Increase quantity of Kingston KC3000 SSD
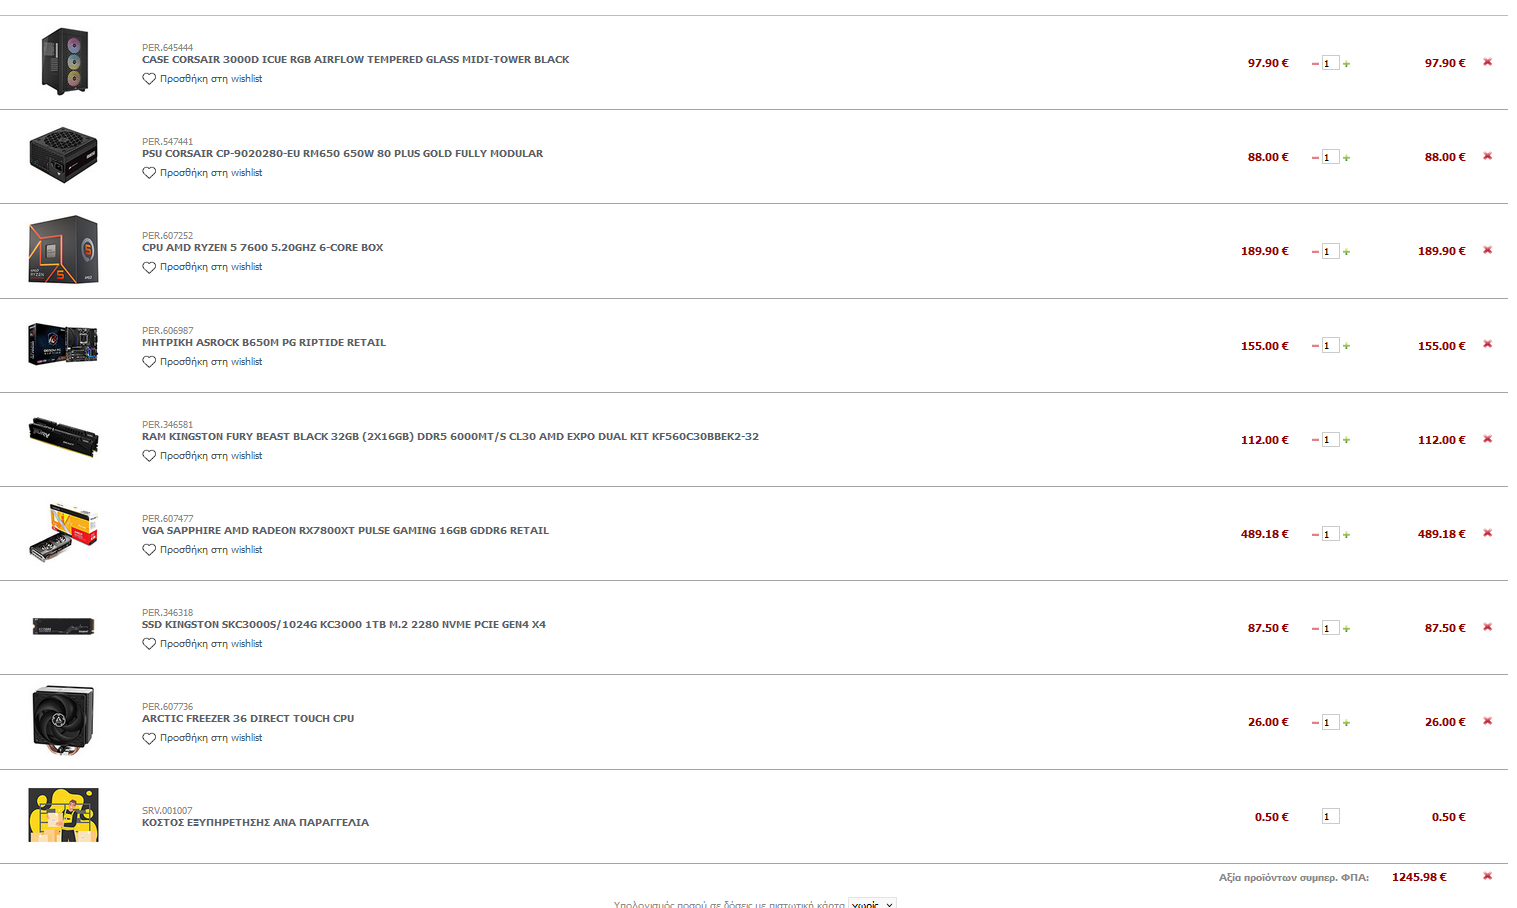 click(x=1346, y=629)
